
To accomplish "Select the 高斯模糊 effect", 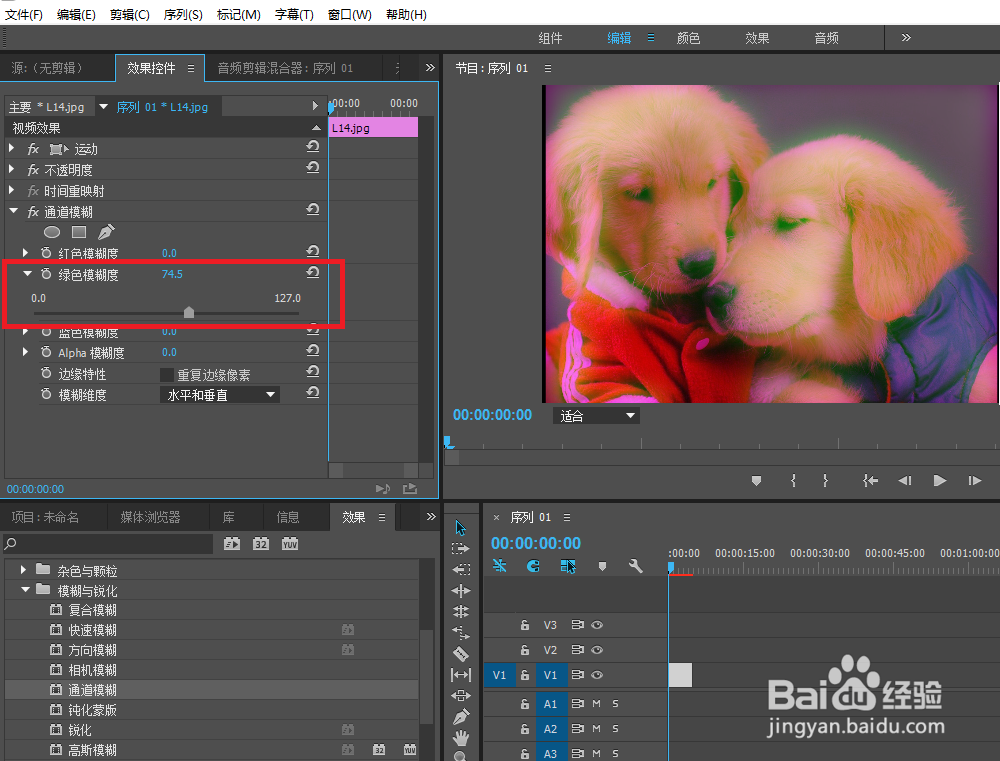I will [92, 750].
